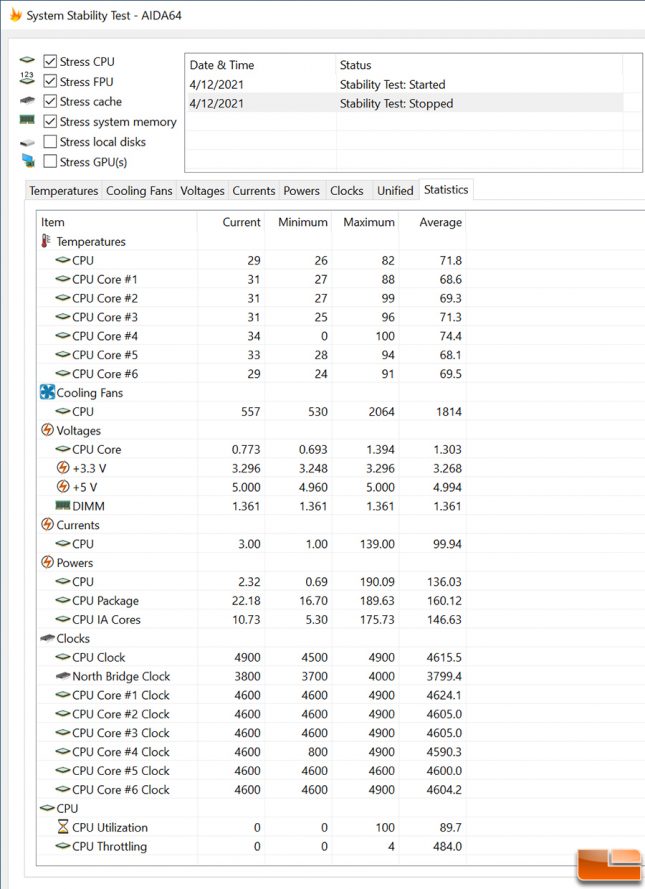
Task: Click the Maximum column header
Action: coord(366,222)
